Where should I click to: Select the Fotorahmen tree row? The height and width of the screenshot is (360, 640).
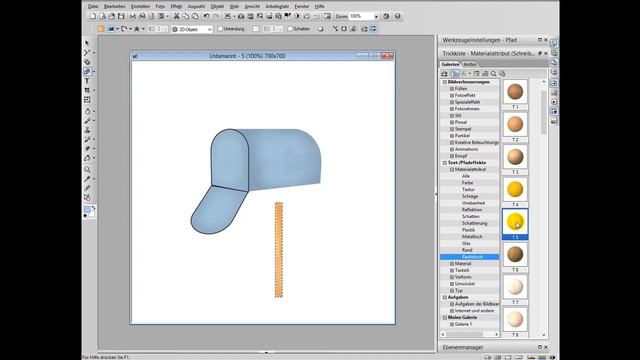point(469,109)
